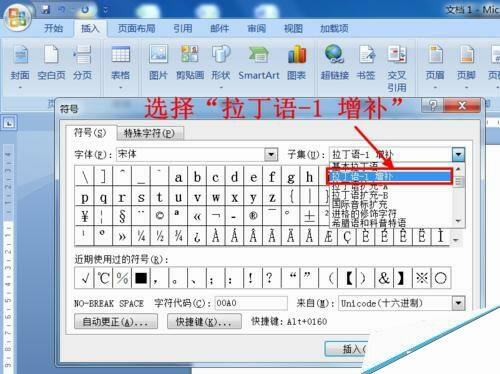
Task: Open the Table (表格) gallery icon
Action: (x=120, y=55)
